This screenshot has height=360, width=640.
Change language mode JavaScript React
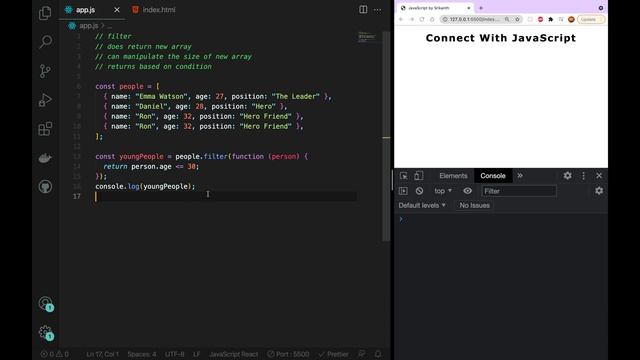coord(233,354)
